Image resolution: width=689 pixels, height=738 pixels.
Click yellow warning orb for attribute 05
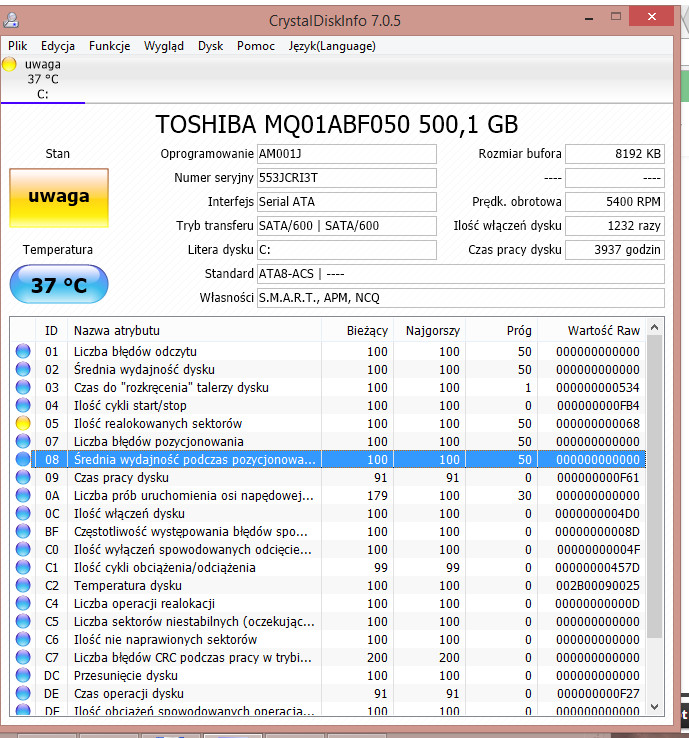[23, 423]
